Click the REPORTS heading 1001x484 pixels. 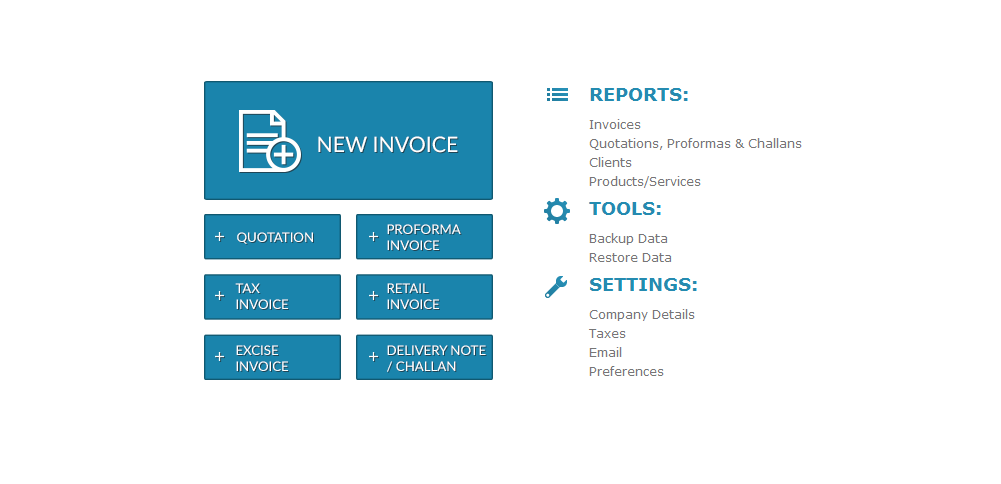coord(639,95)
